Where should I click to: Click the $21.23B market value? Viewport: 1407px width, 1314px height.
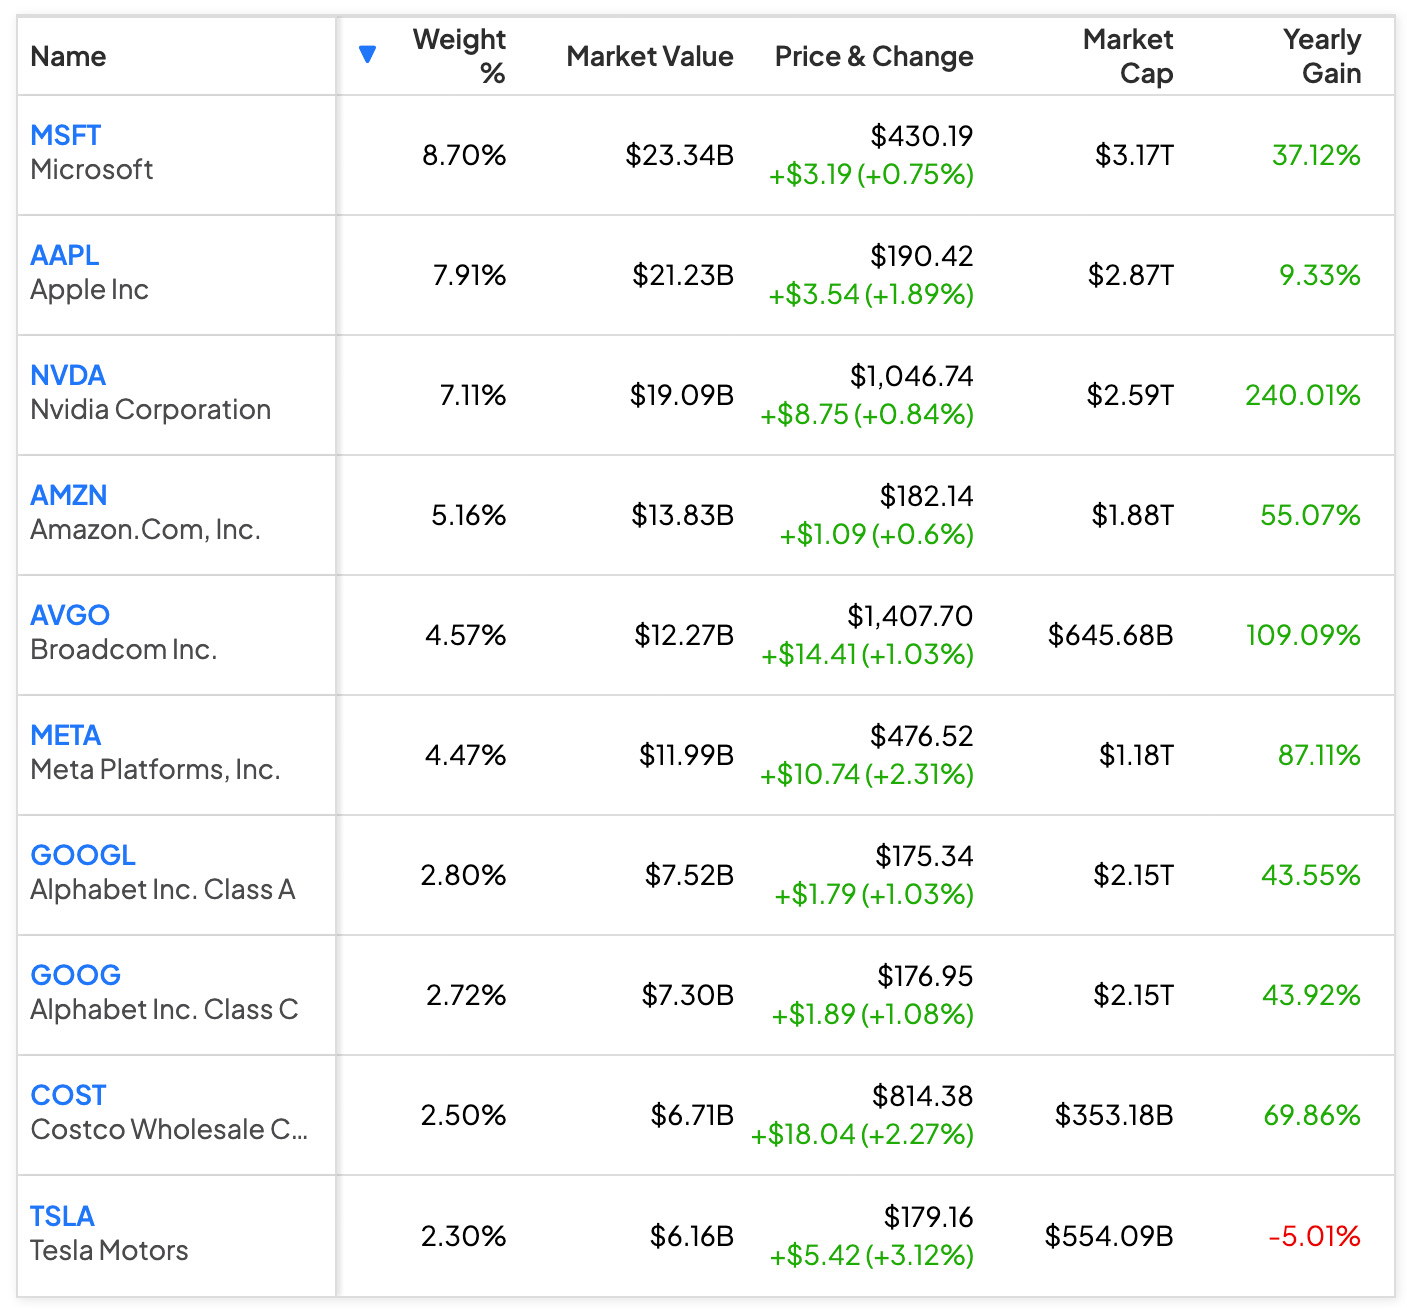coord(683,275)
